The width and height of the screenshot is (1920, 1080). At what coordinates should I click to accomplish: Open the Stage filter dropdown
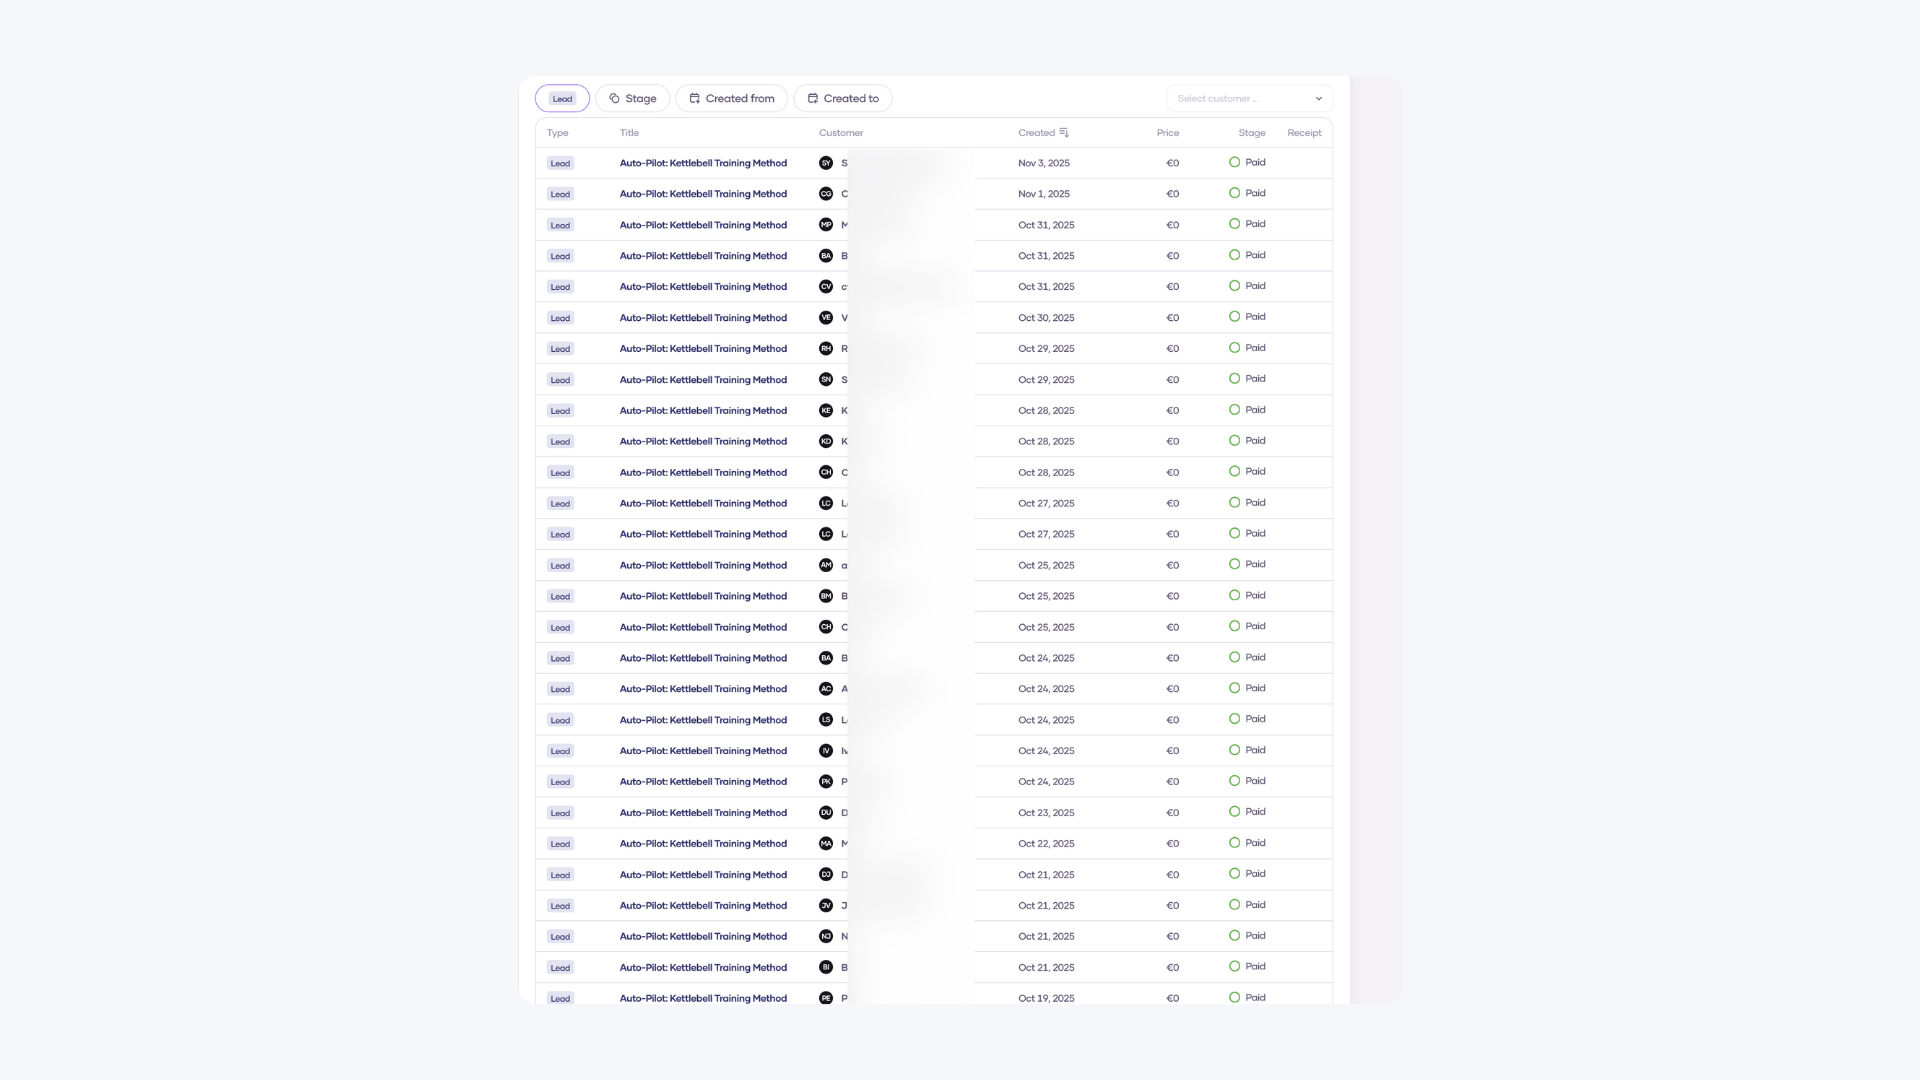click(632, 99)
